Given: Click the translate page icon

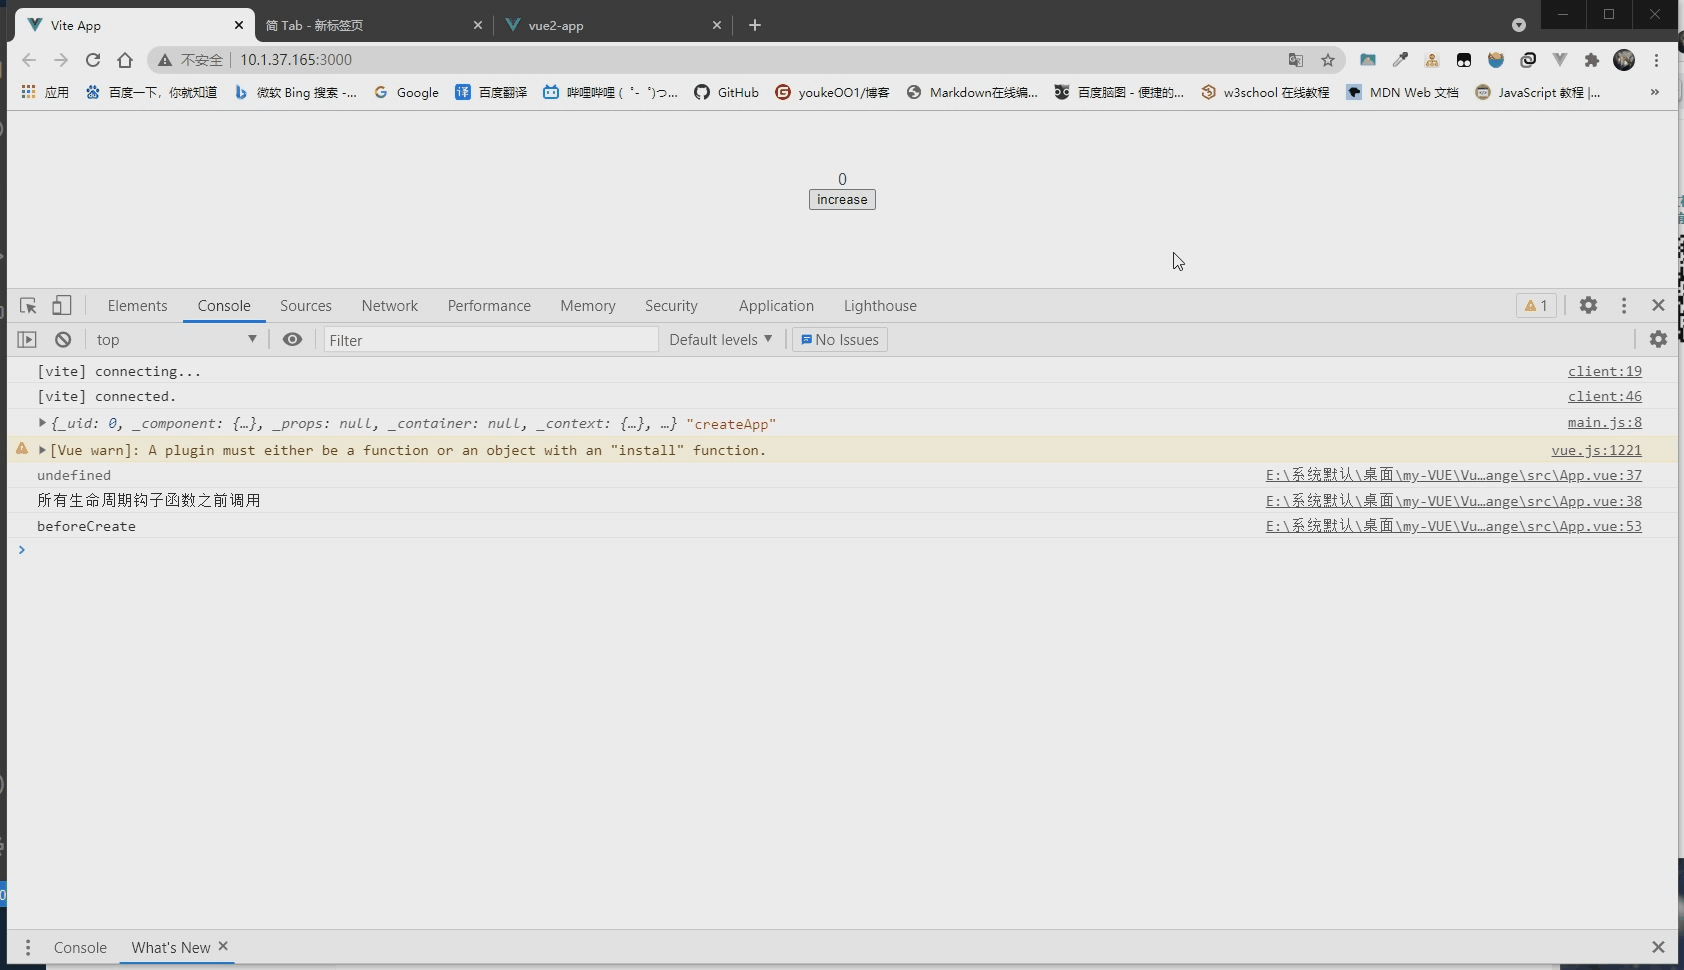Looking at the screenshot, I should pos(1296,60).
